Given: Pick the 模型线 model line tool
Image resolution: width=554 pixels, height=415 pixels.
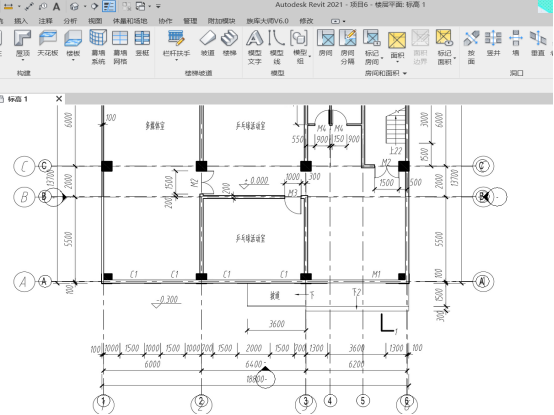Looking at the screenshot, I should (x=277, y=47).
